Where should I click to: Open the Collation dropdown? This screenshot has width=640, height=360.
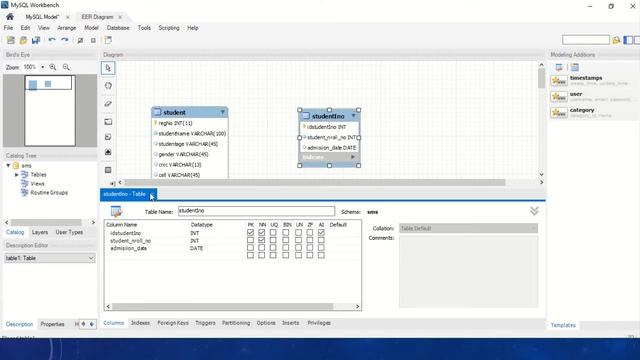click(469, 228)
